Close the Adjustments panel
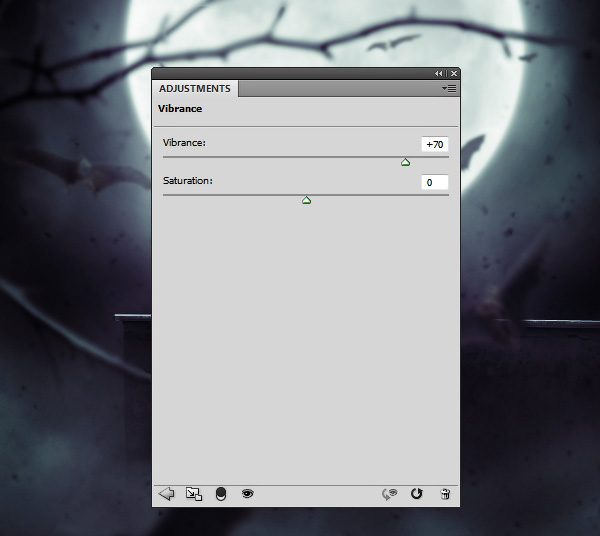Viewport: 600px width, 536px height. pos(454,73)
